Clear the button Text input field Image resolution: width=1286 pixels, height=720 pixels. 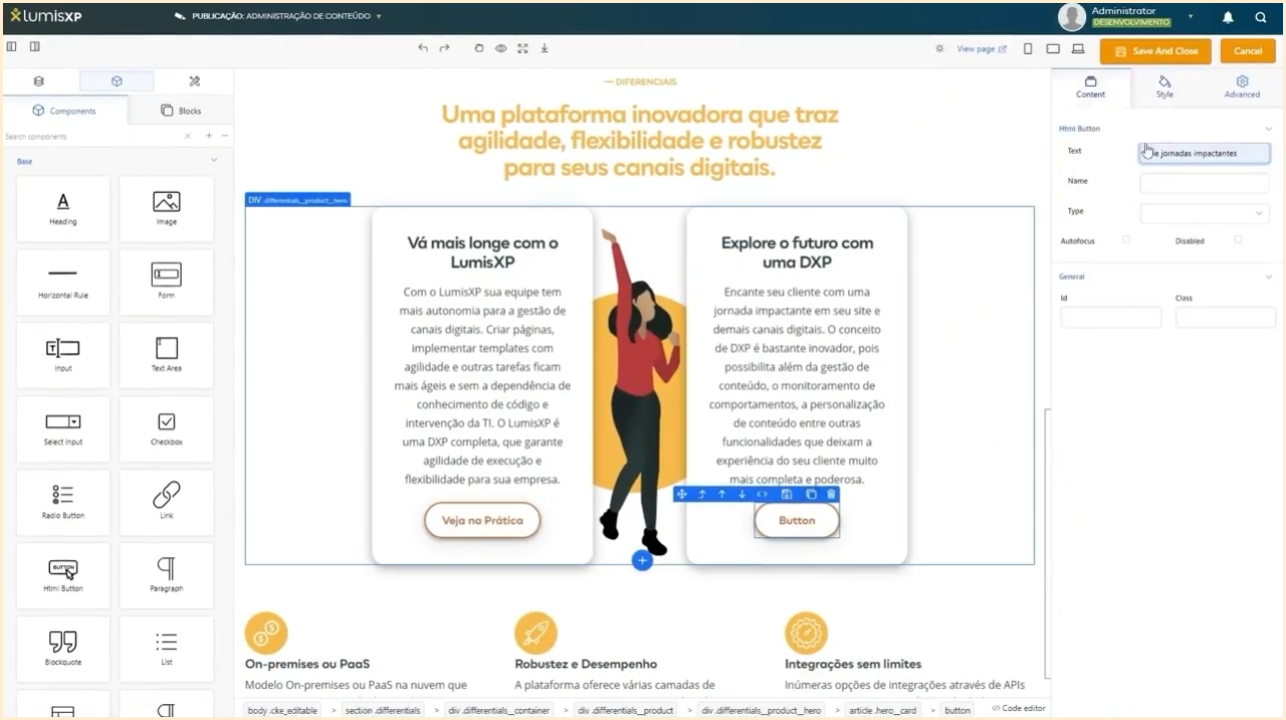[x=1204, y=152]
